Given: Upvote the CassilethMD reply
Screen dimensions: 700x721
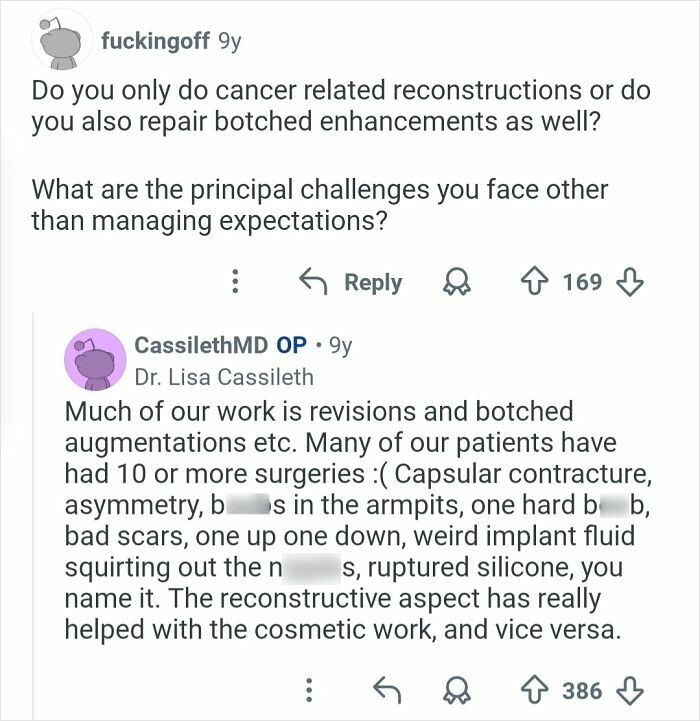Looking at the screenshot, I should (538, 690).
